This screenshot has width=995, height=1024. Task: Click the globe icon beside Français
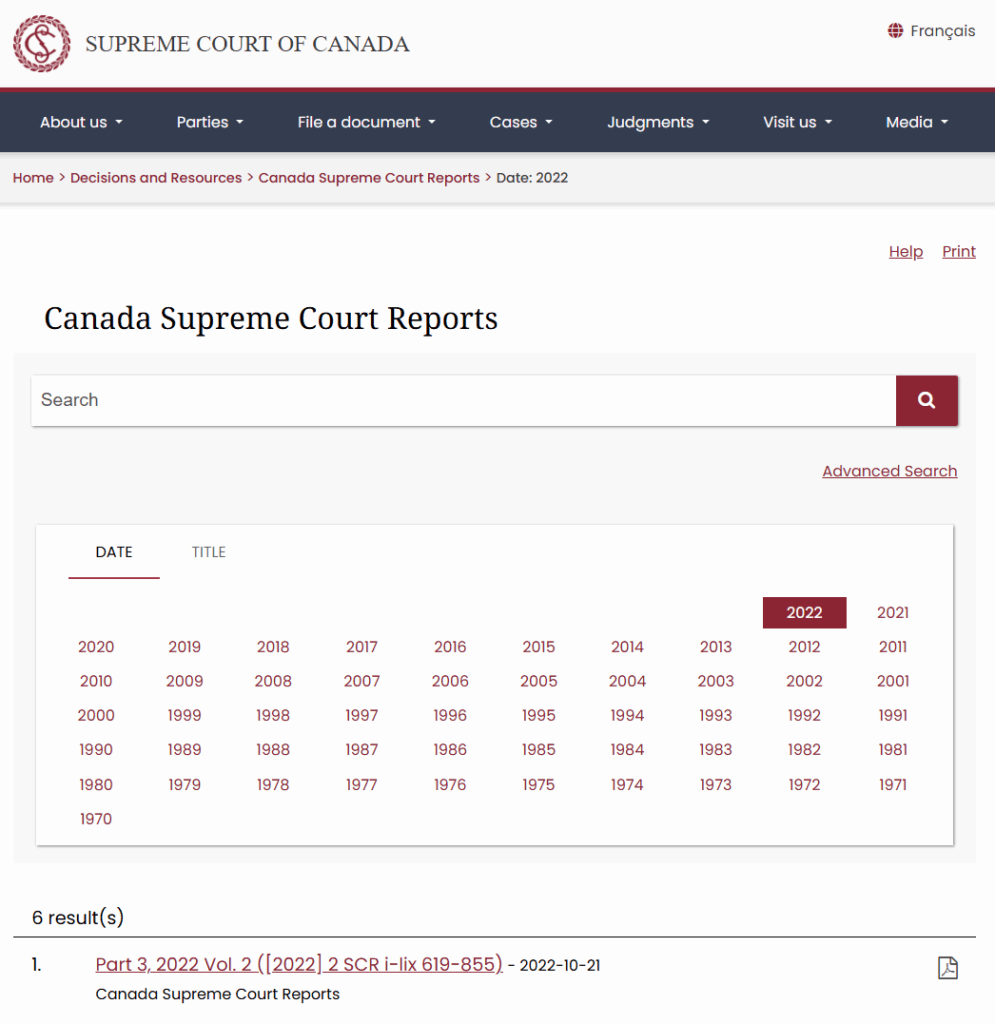895,31
